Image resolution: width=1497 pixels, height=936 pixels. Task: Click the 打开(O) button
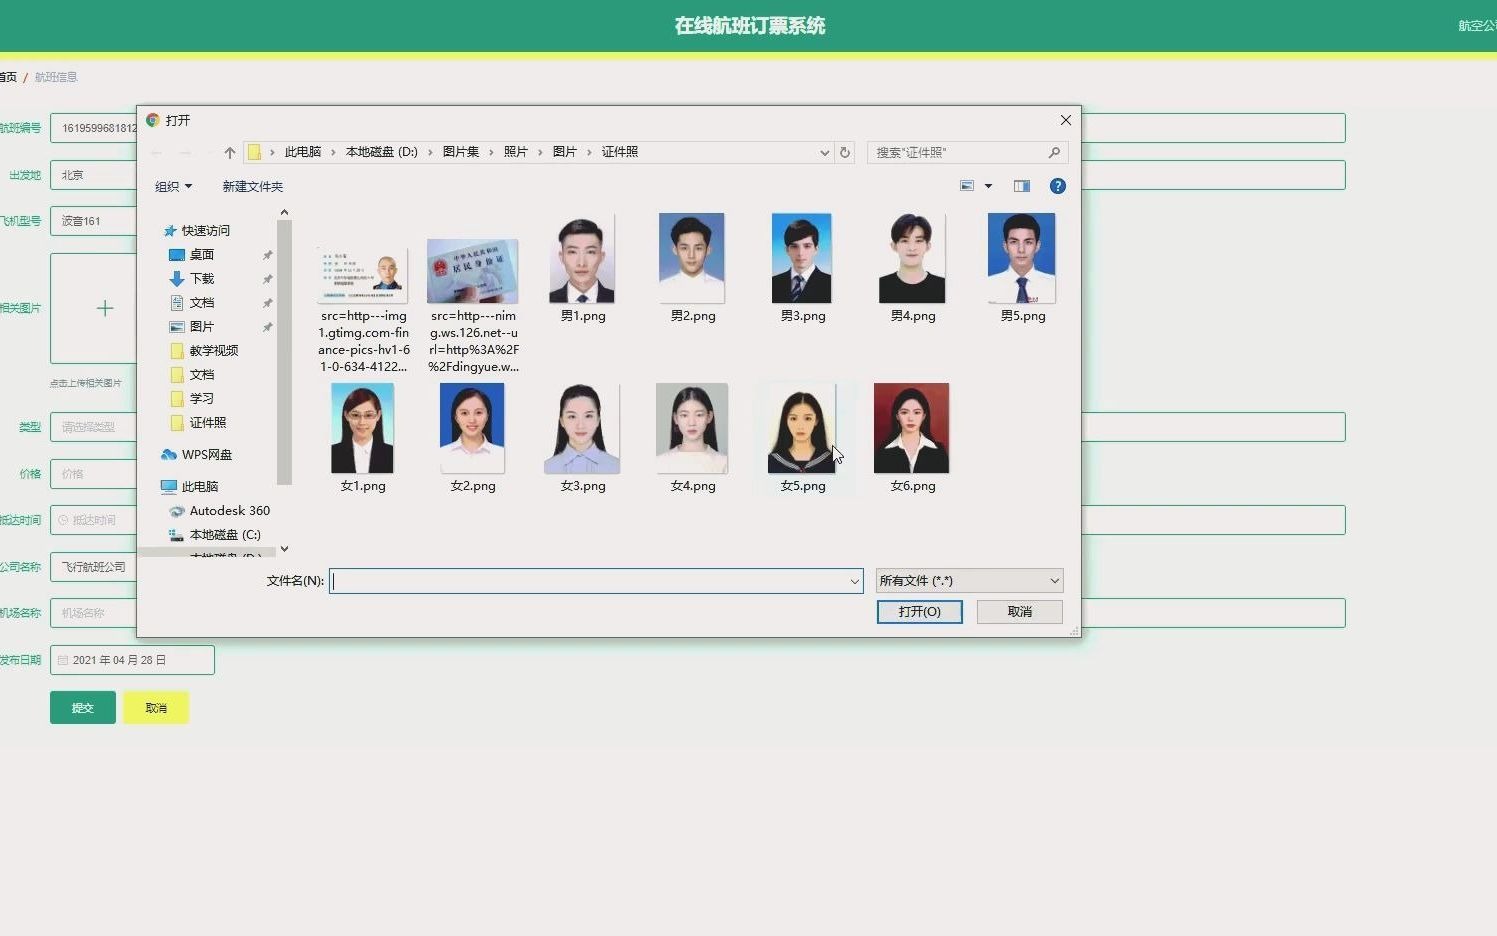point(918,611)
